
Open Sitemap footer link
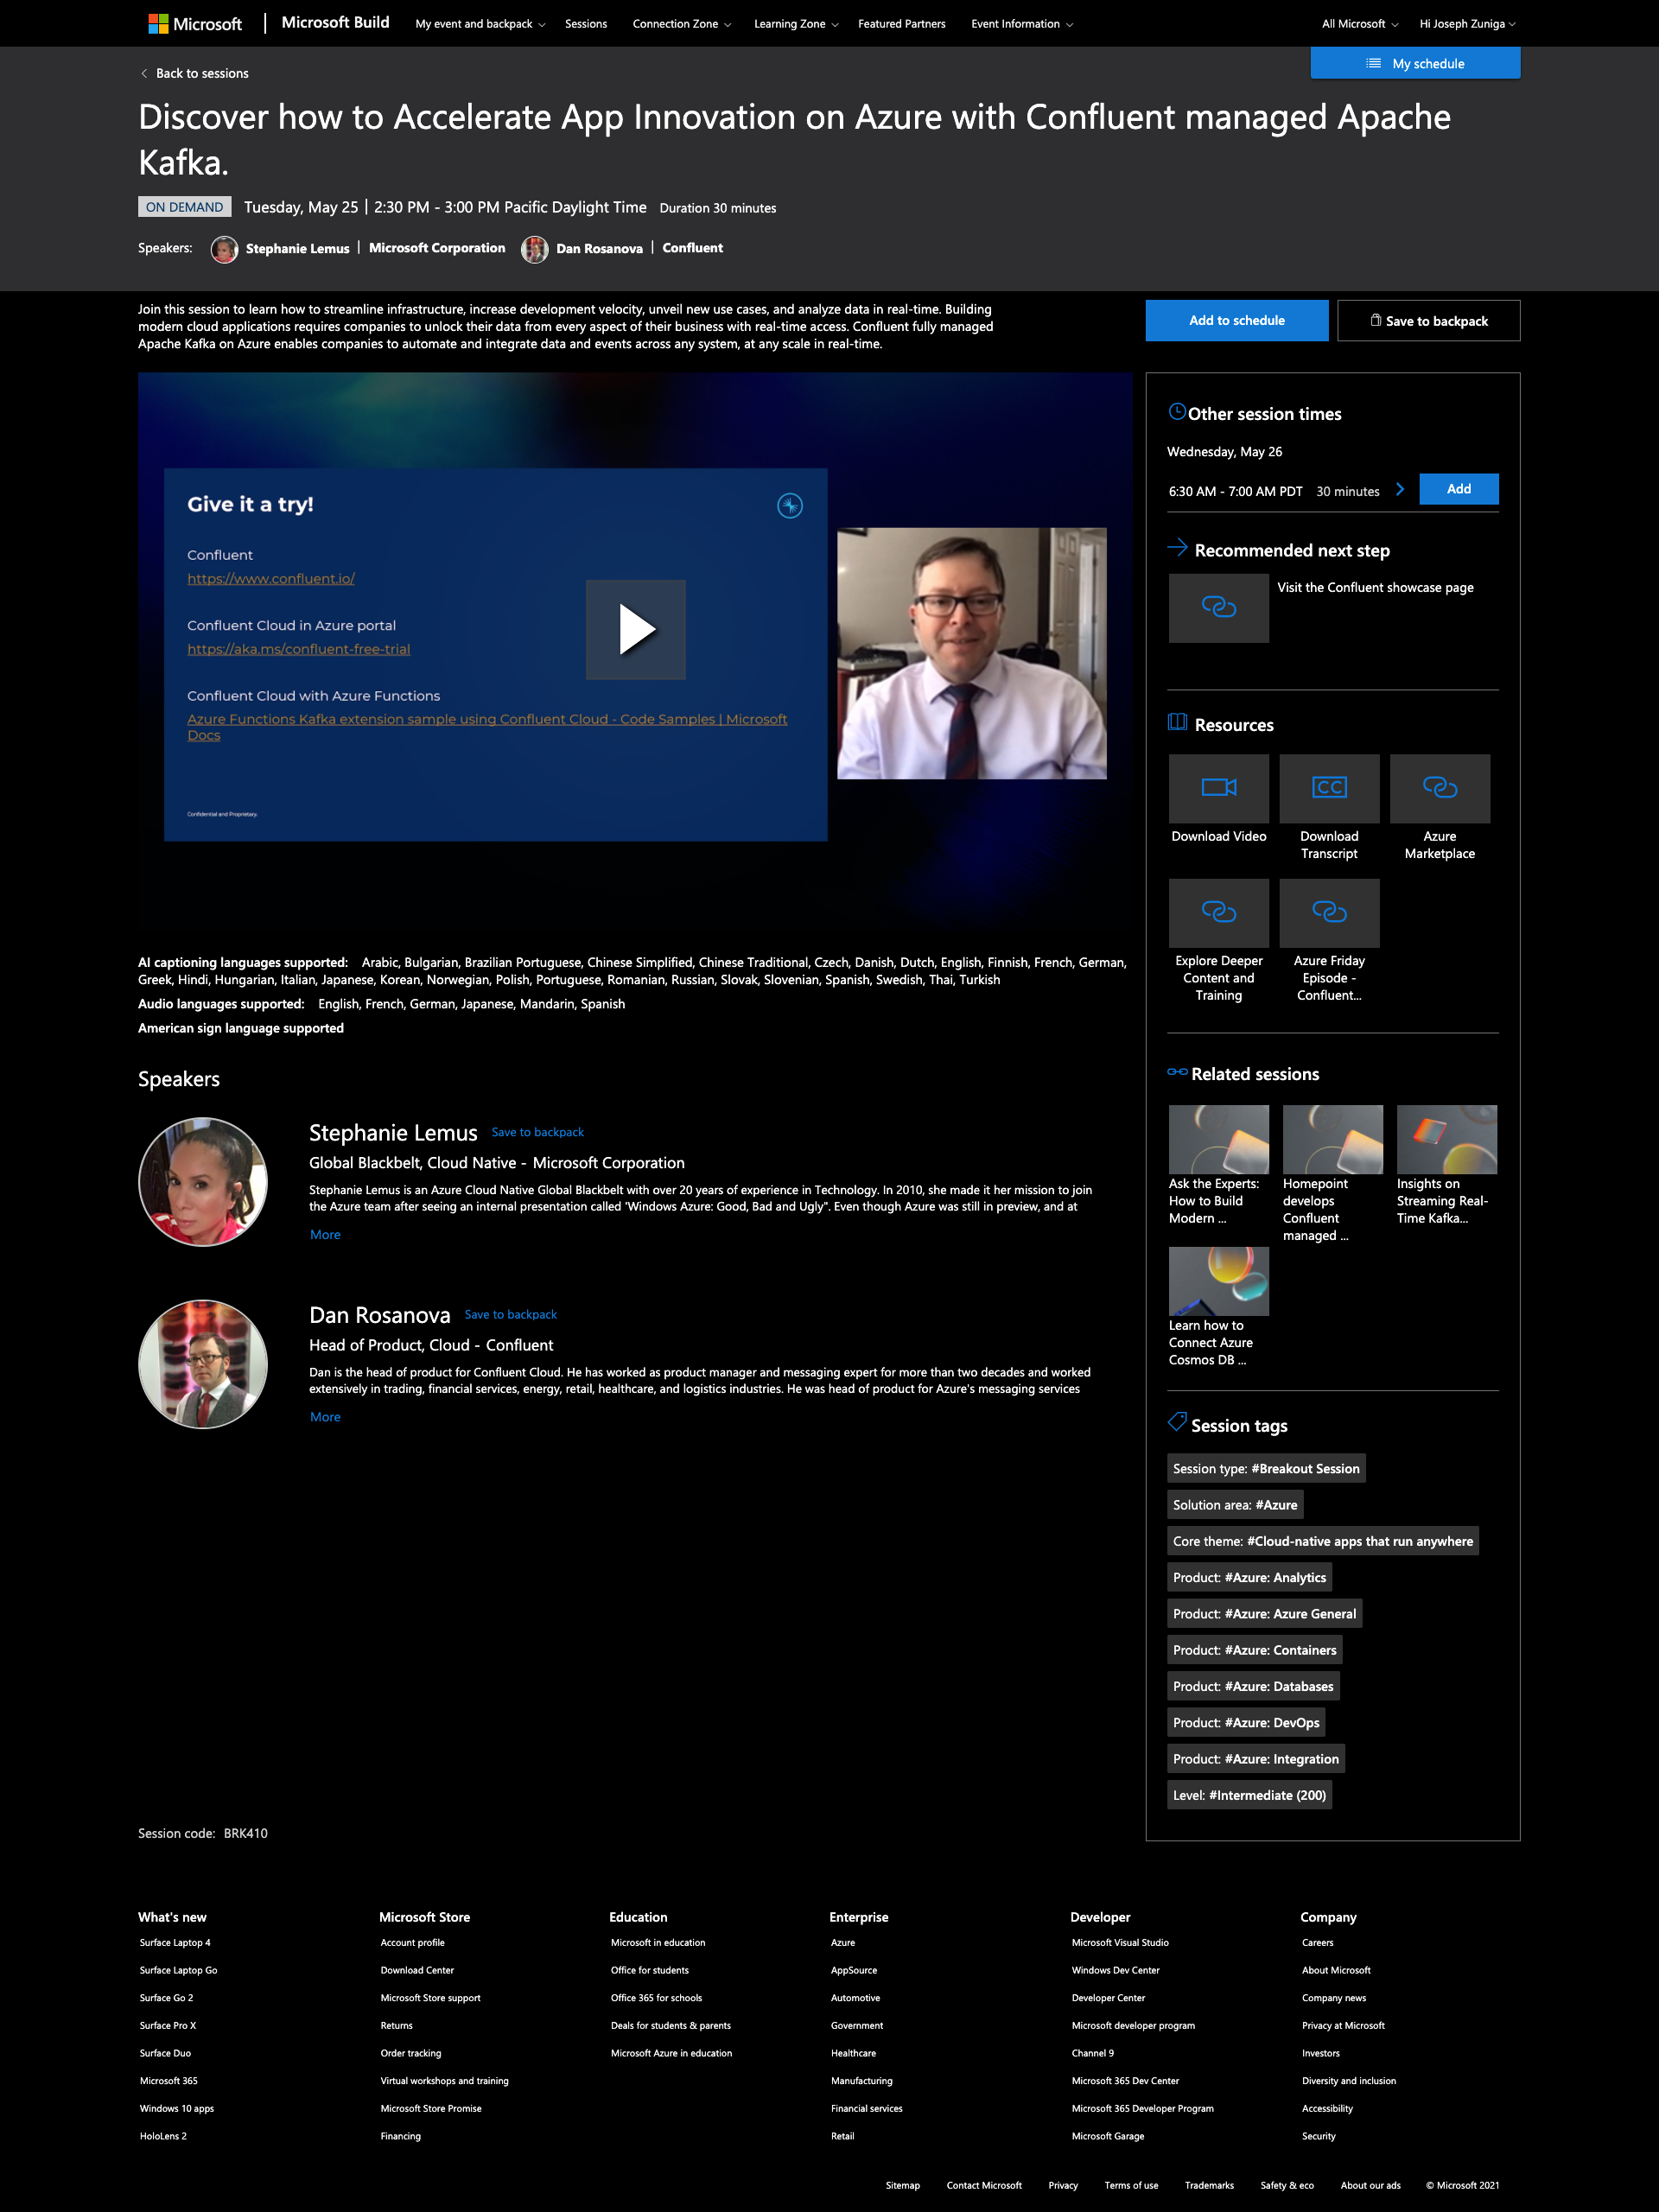902,2185
